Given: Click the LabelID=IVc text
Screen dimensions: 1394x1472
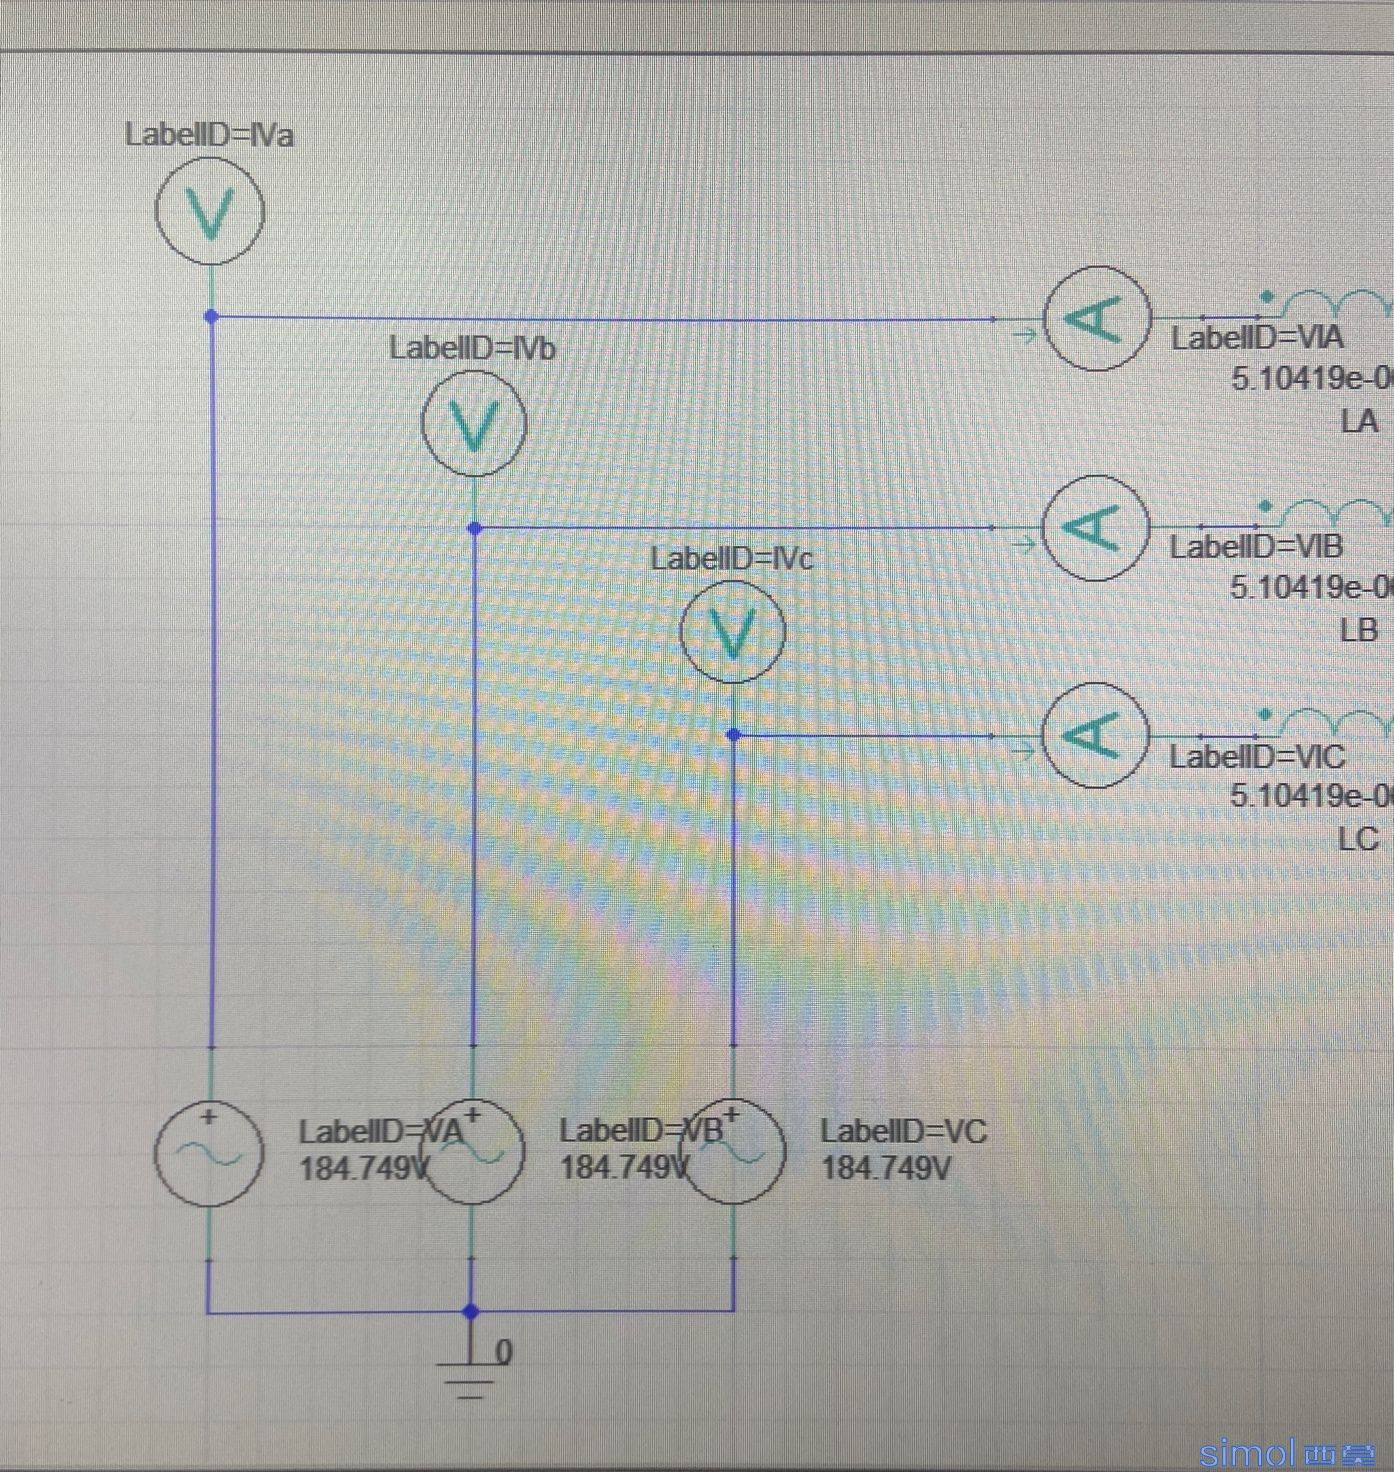Looking at the screenshot, I should click(x=732, y=558).
